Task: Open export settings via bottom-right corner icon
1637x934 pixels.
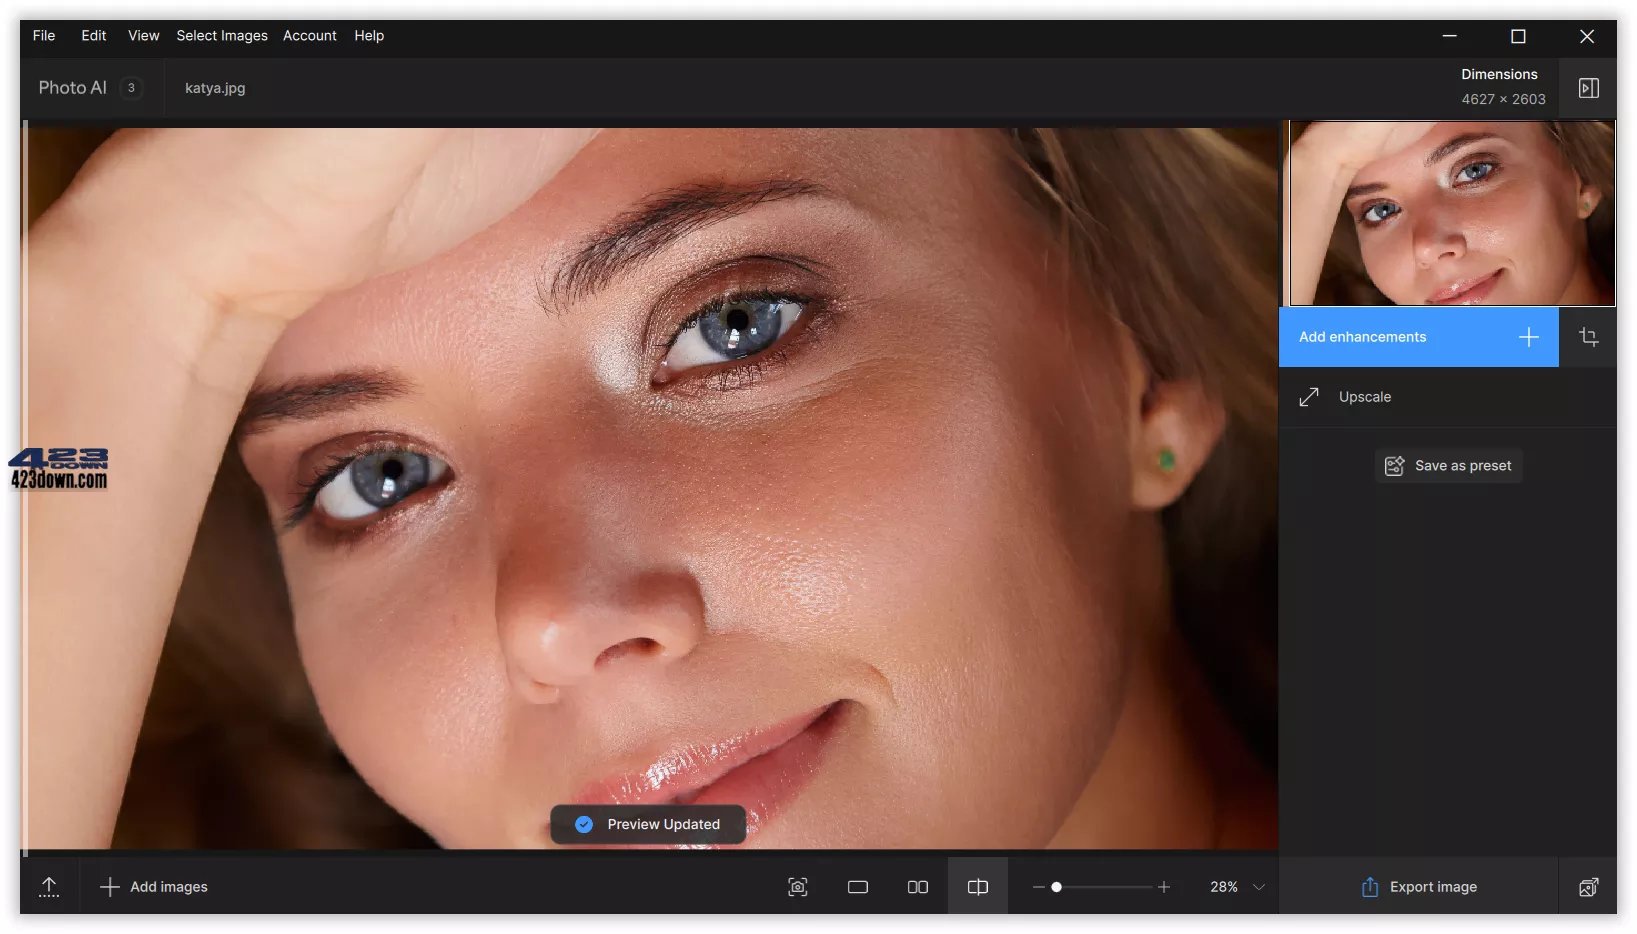Action: point(1589,887)
